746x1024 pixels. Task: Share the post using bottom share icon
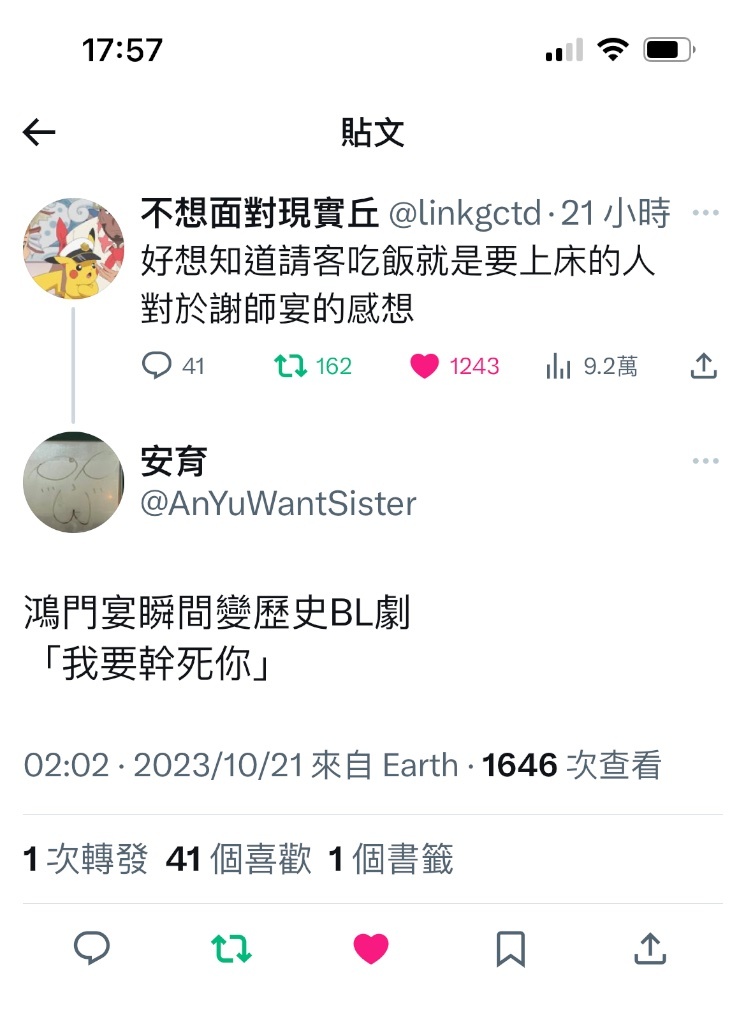(650, 948)
